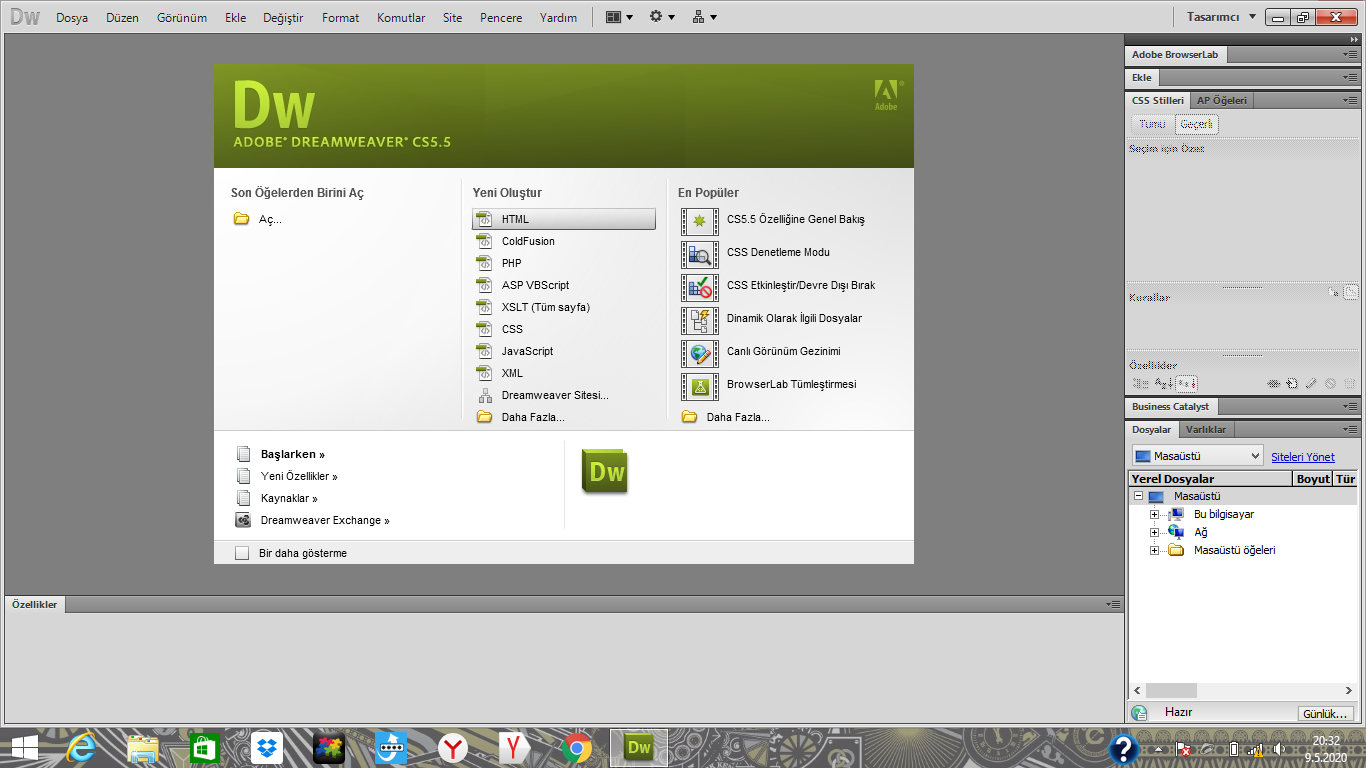
Task: Collapse the Masaüstü tree root
Action: pos(1138,496)
